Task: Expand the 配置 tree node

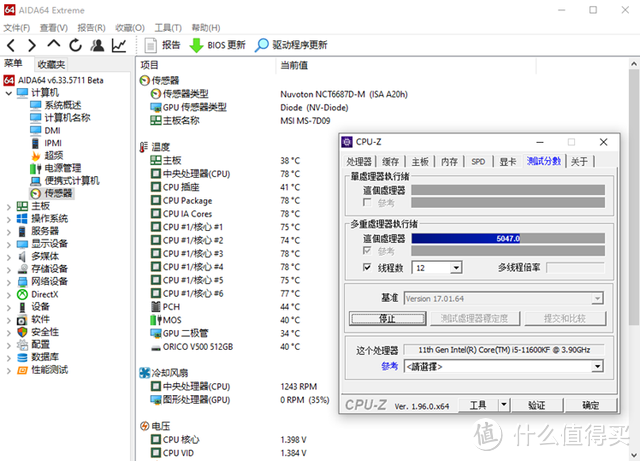Action: [x=9, y=345]
